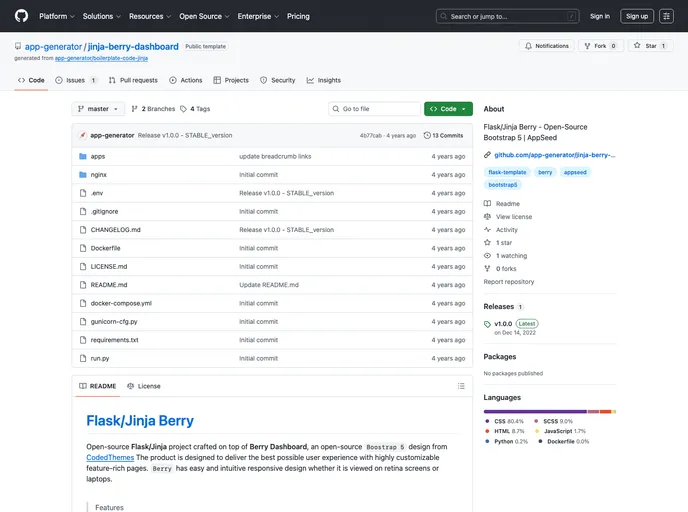Expand the Enterprise menu
This screenshot has height=512, width=688.
click(258, 16)
